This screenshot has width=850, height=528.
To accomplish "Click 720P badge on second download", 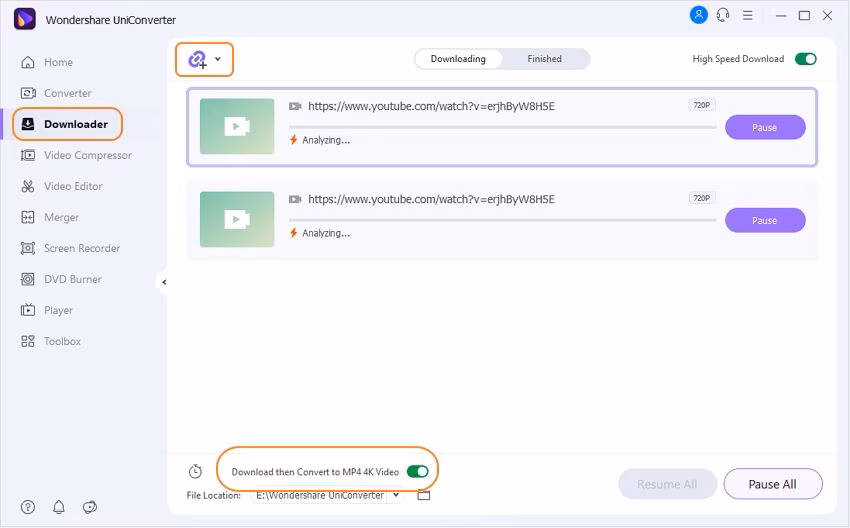I will tap(701, 198).
